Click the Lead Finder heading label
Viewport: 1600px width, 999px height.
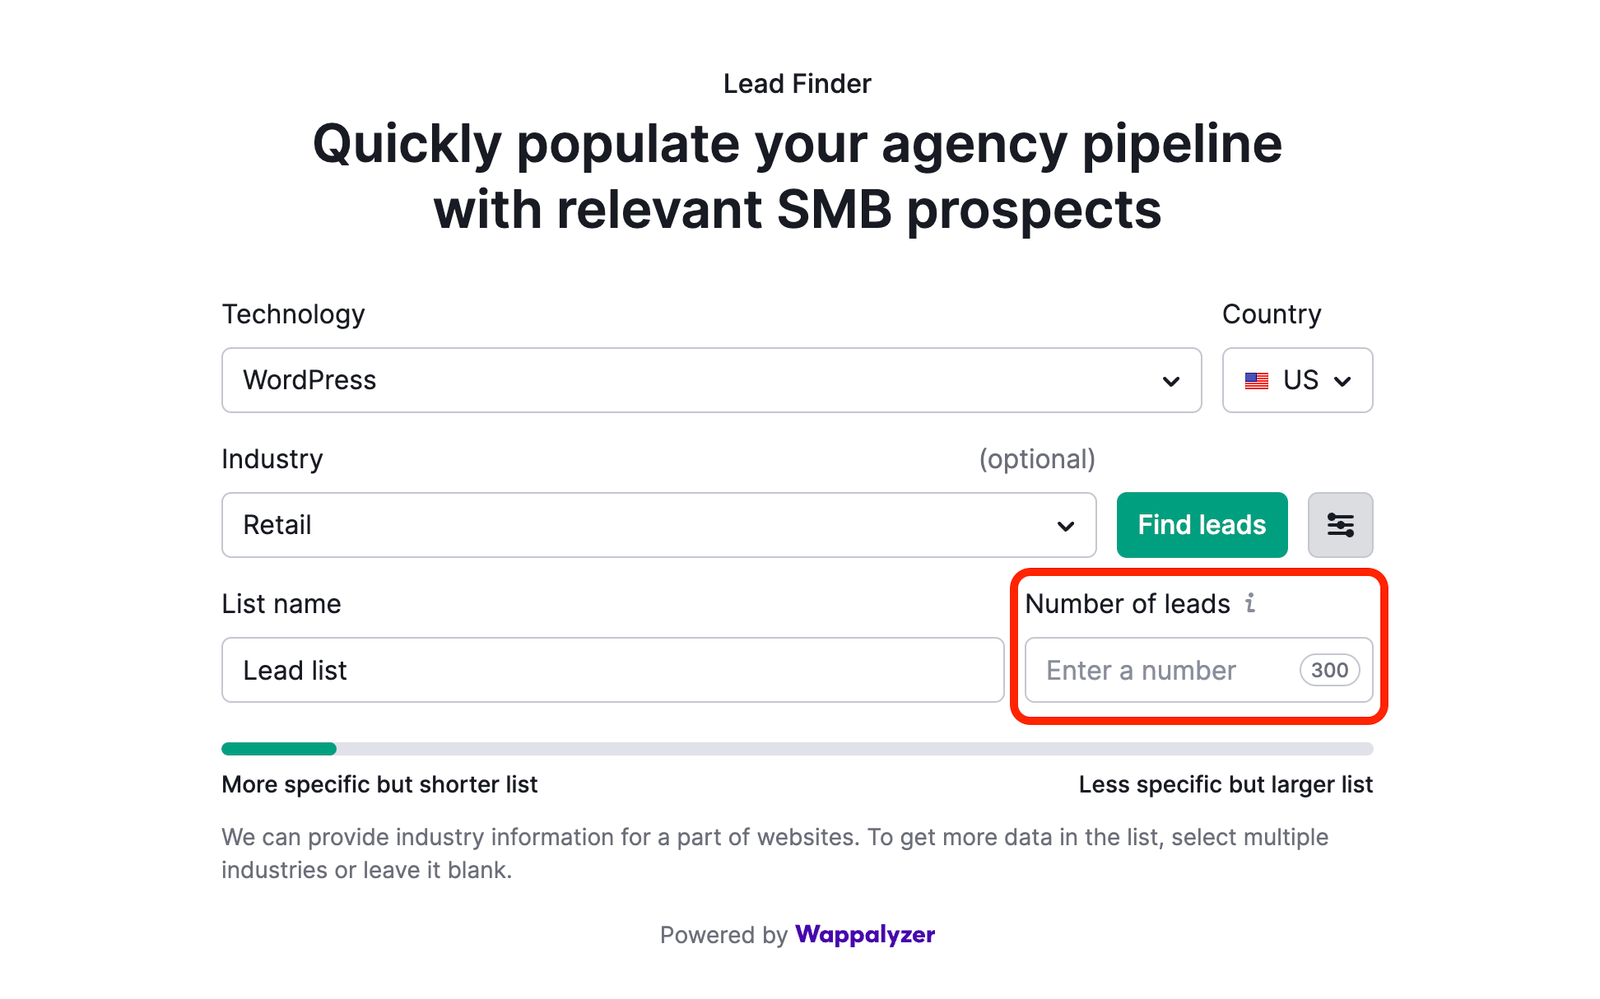coord(797,83)
